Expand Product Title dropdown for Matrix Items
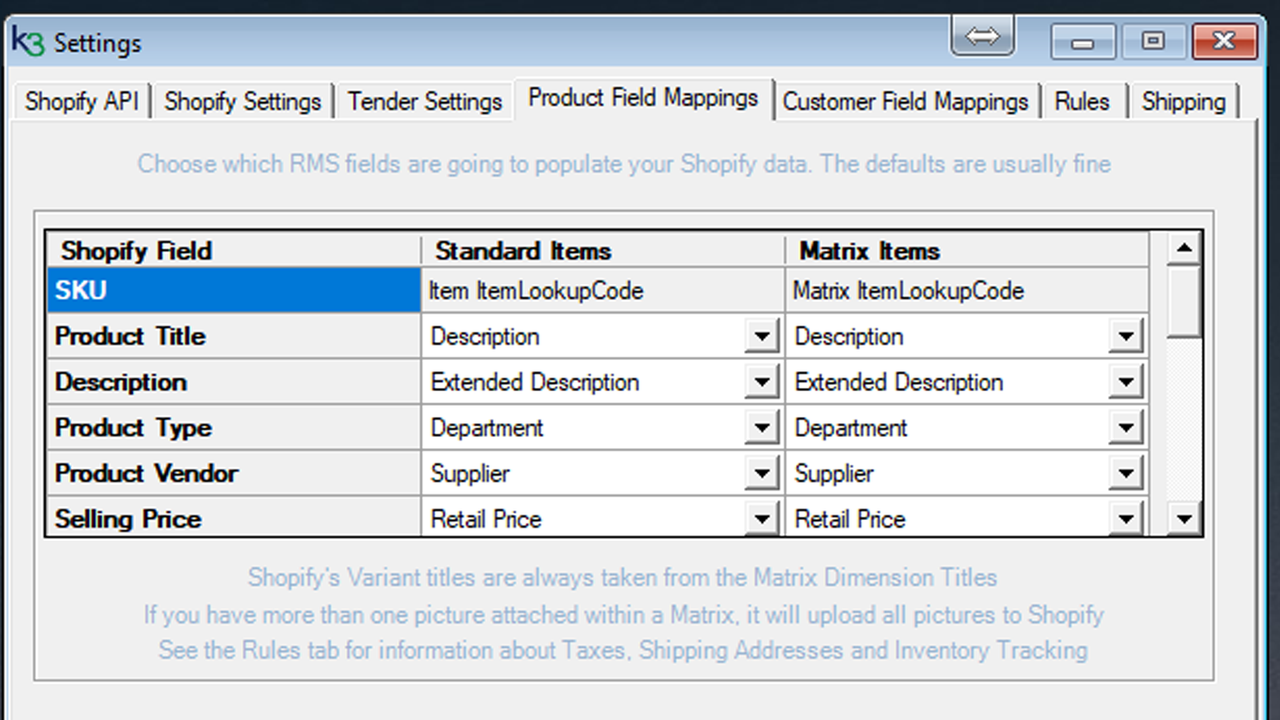Image resolution: width=1280 pixels, height=720 pixels. tap(1126, 336)
